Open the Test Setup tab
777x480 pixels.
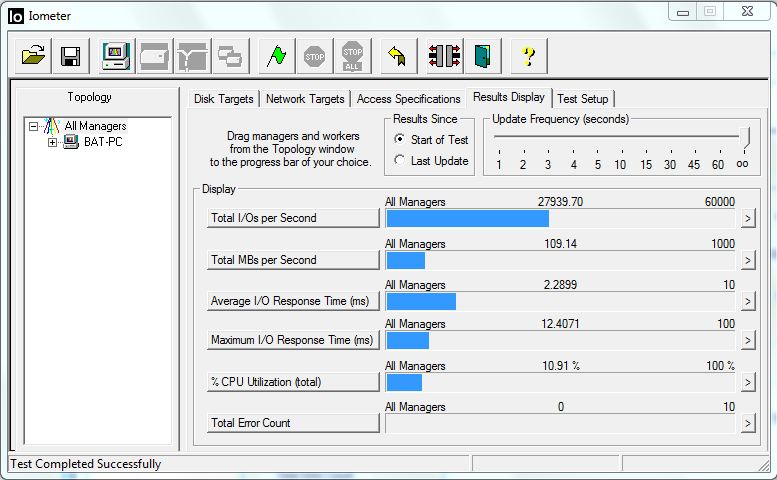point(582,99)
